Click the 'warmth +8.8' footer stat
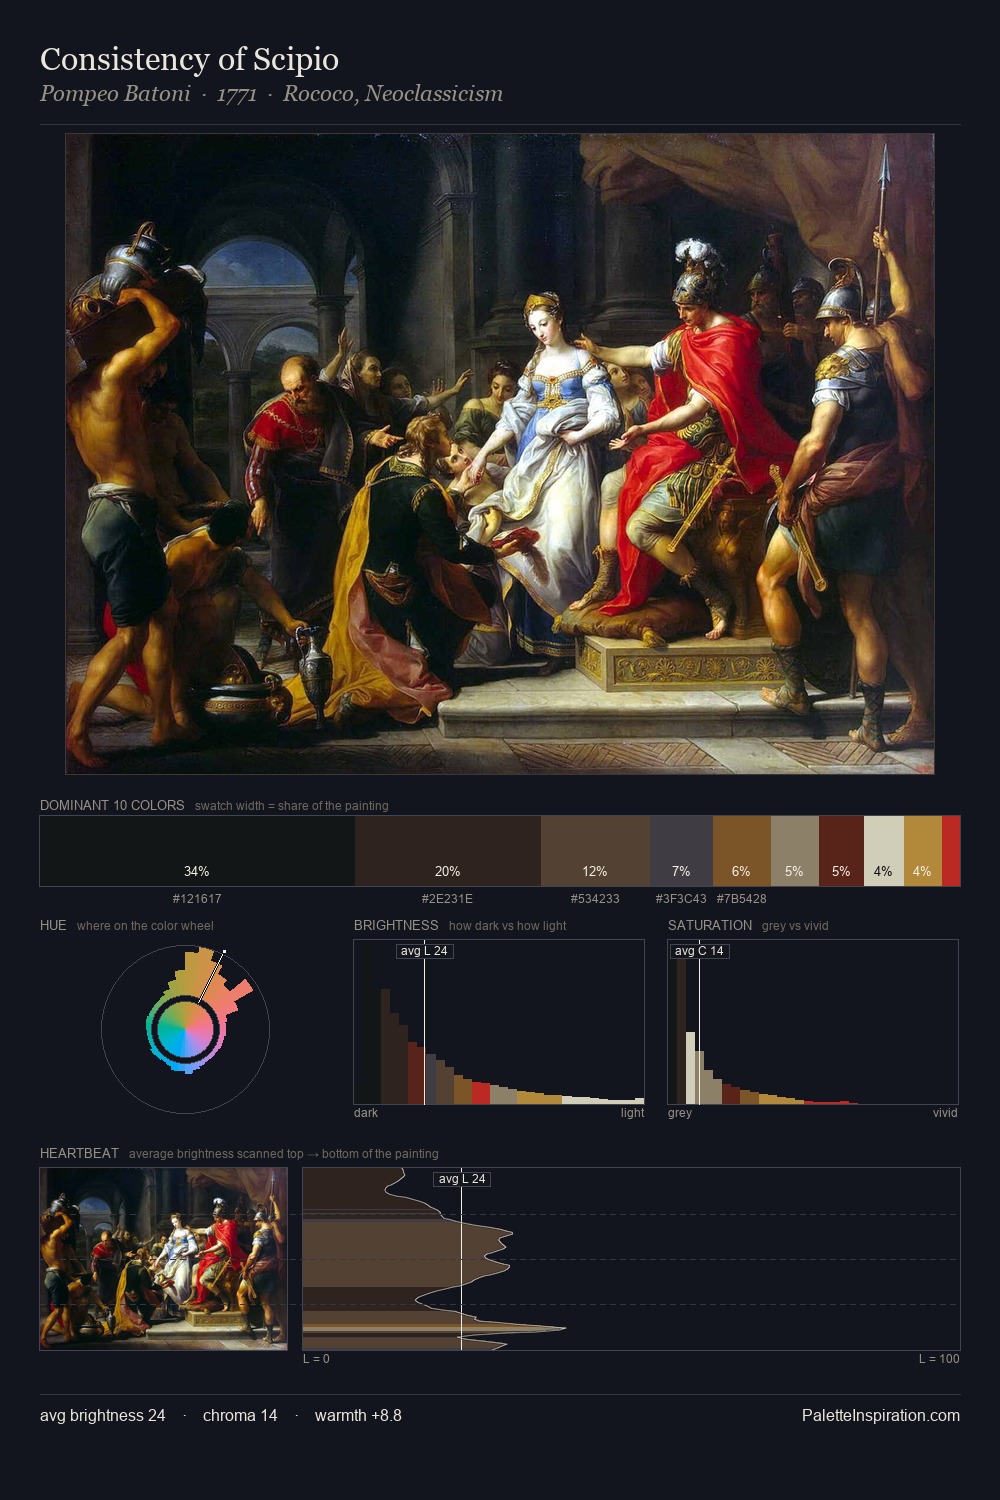 [x=358, y=1415]
